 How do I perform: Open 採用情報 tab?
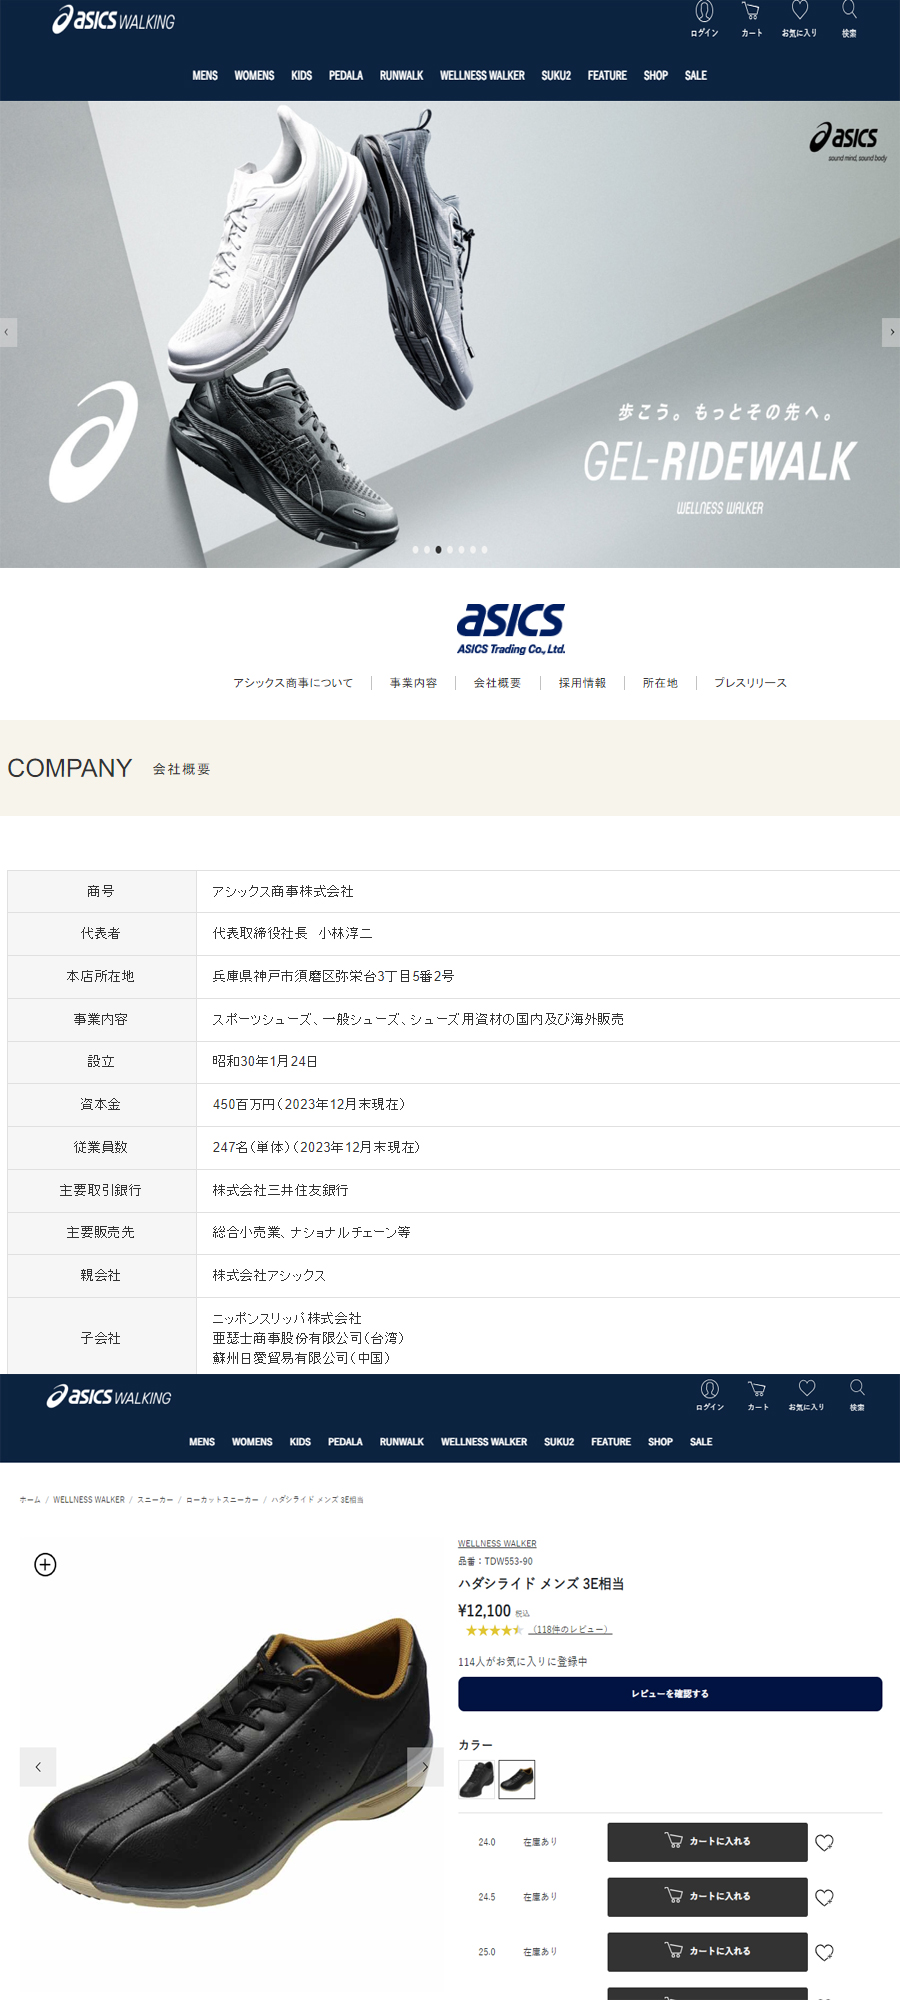[x=582, y=683]
